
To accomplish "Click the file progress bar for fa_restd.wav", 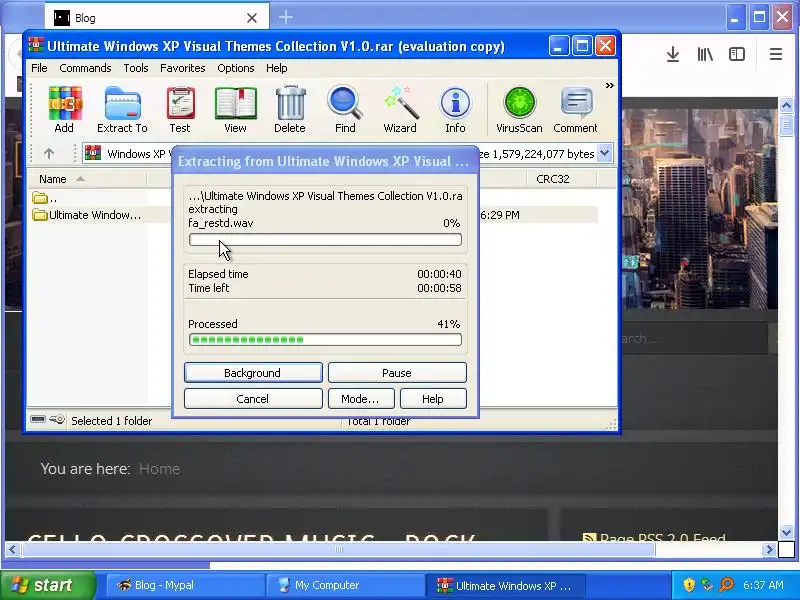I will [x=325, y=239].
